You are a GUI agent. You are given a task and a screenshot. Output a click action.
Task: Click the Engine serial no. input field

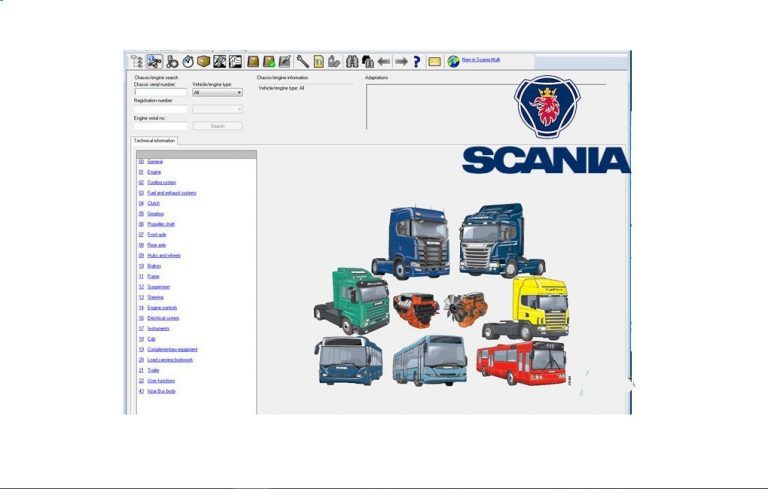(x=161, y=126)
